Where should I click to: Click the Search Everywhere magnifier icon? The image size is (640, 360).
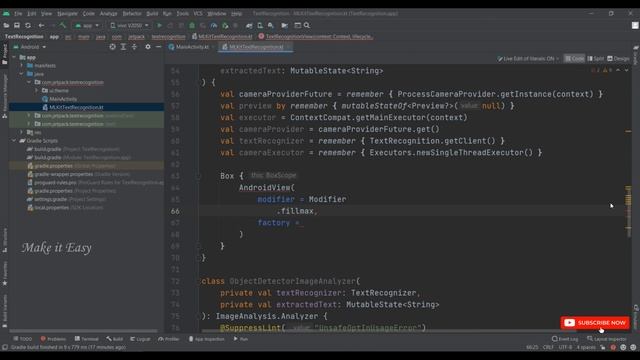pyautogui.click(x=307, y=25)
